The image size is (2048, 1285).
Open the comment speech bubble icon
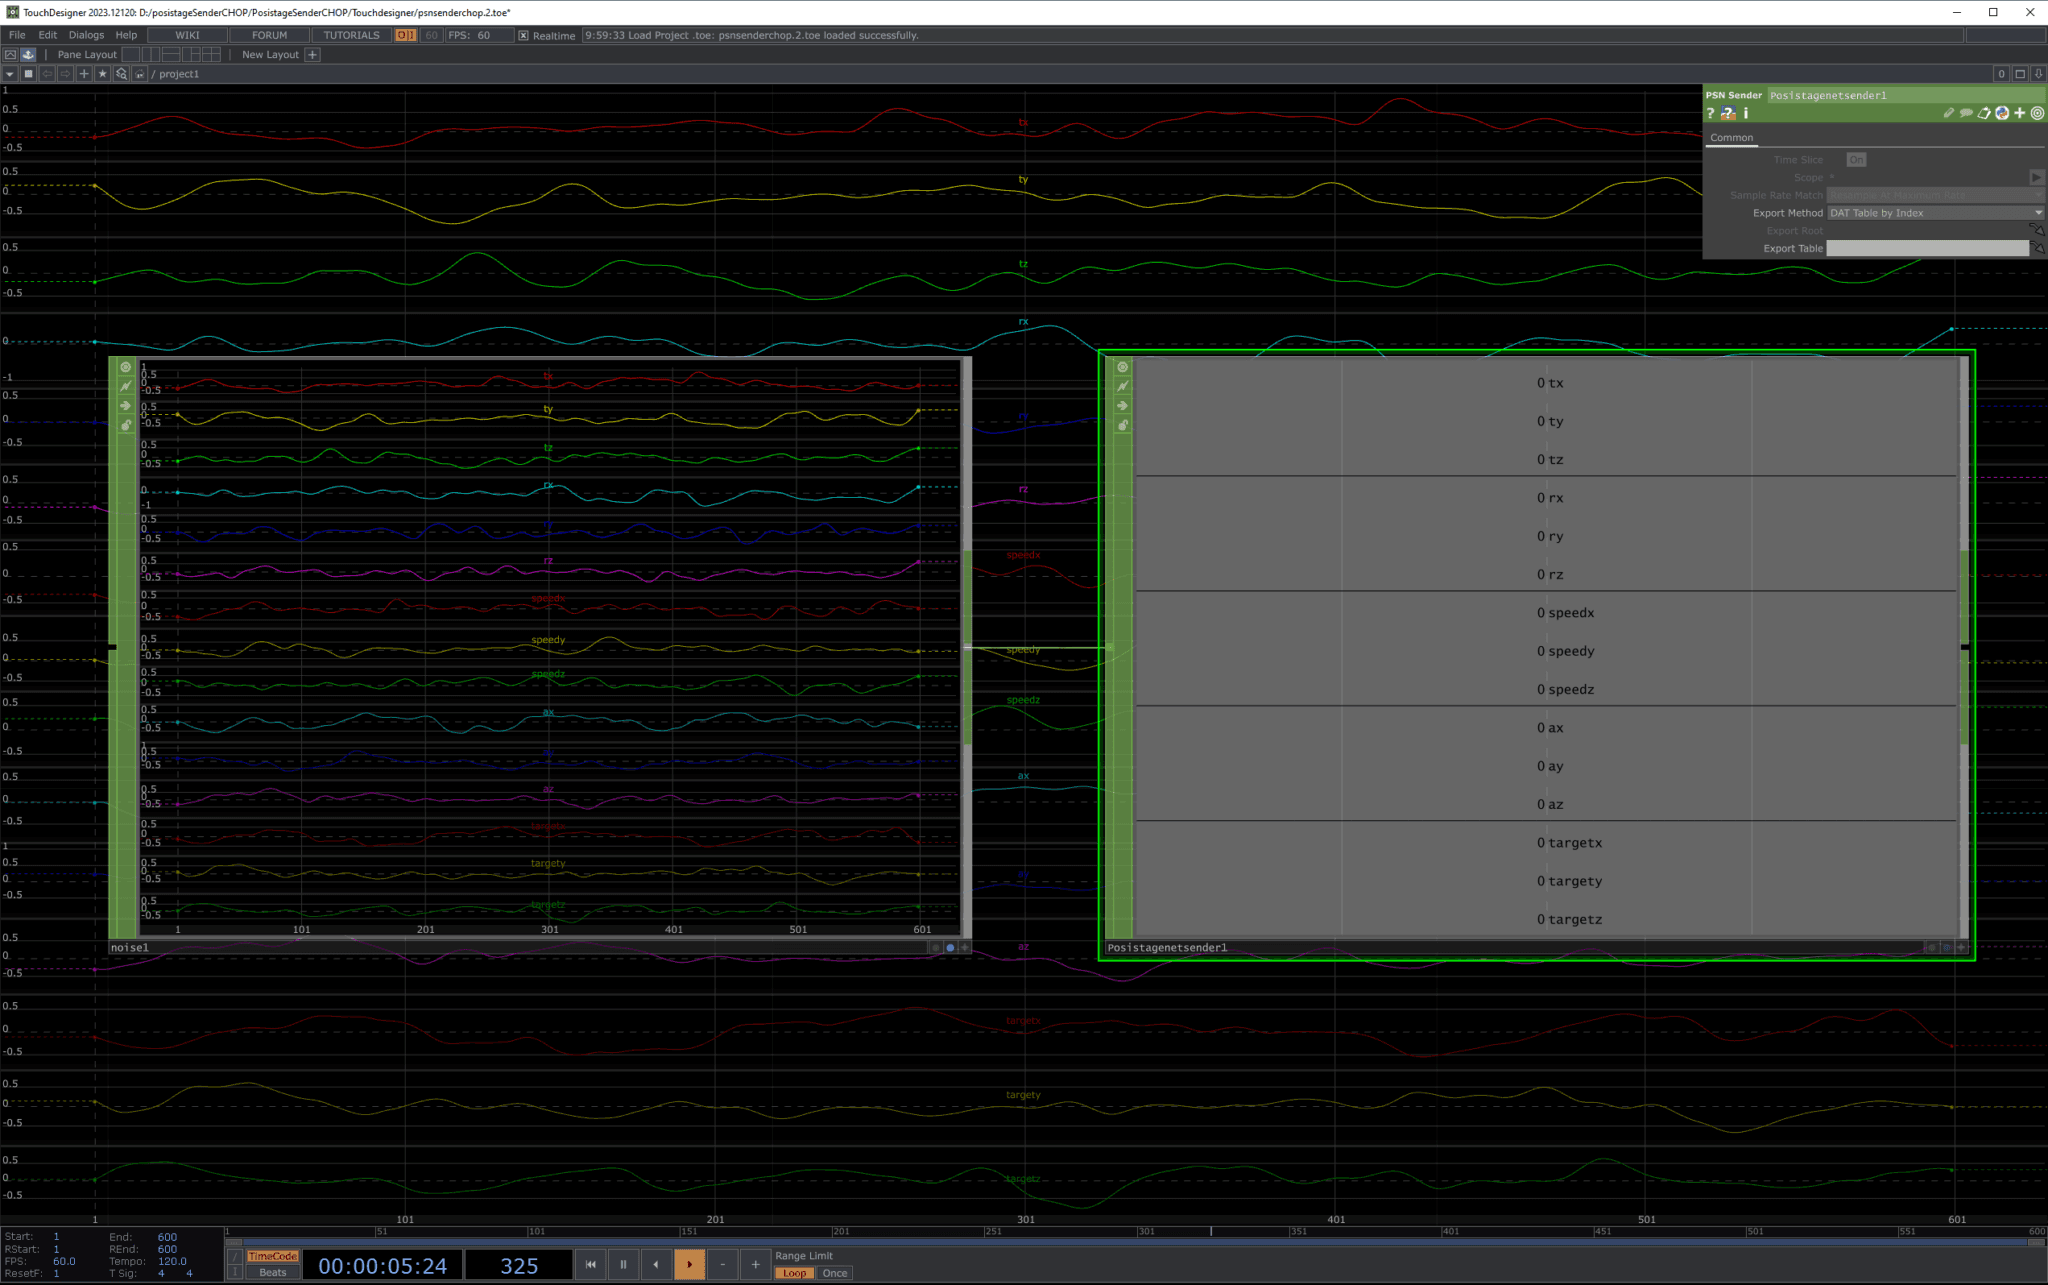(x=1966, y=113)
